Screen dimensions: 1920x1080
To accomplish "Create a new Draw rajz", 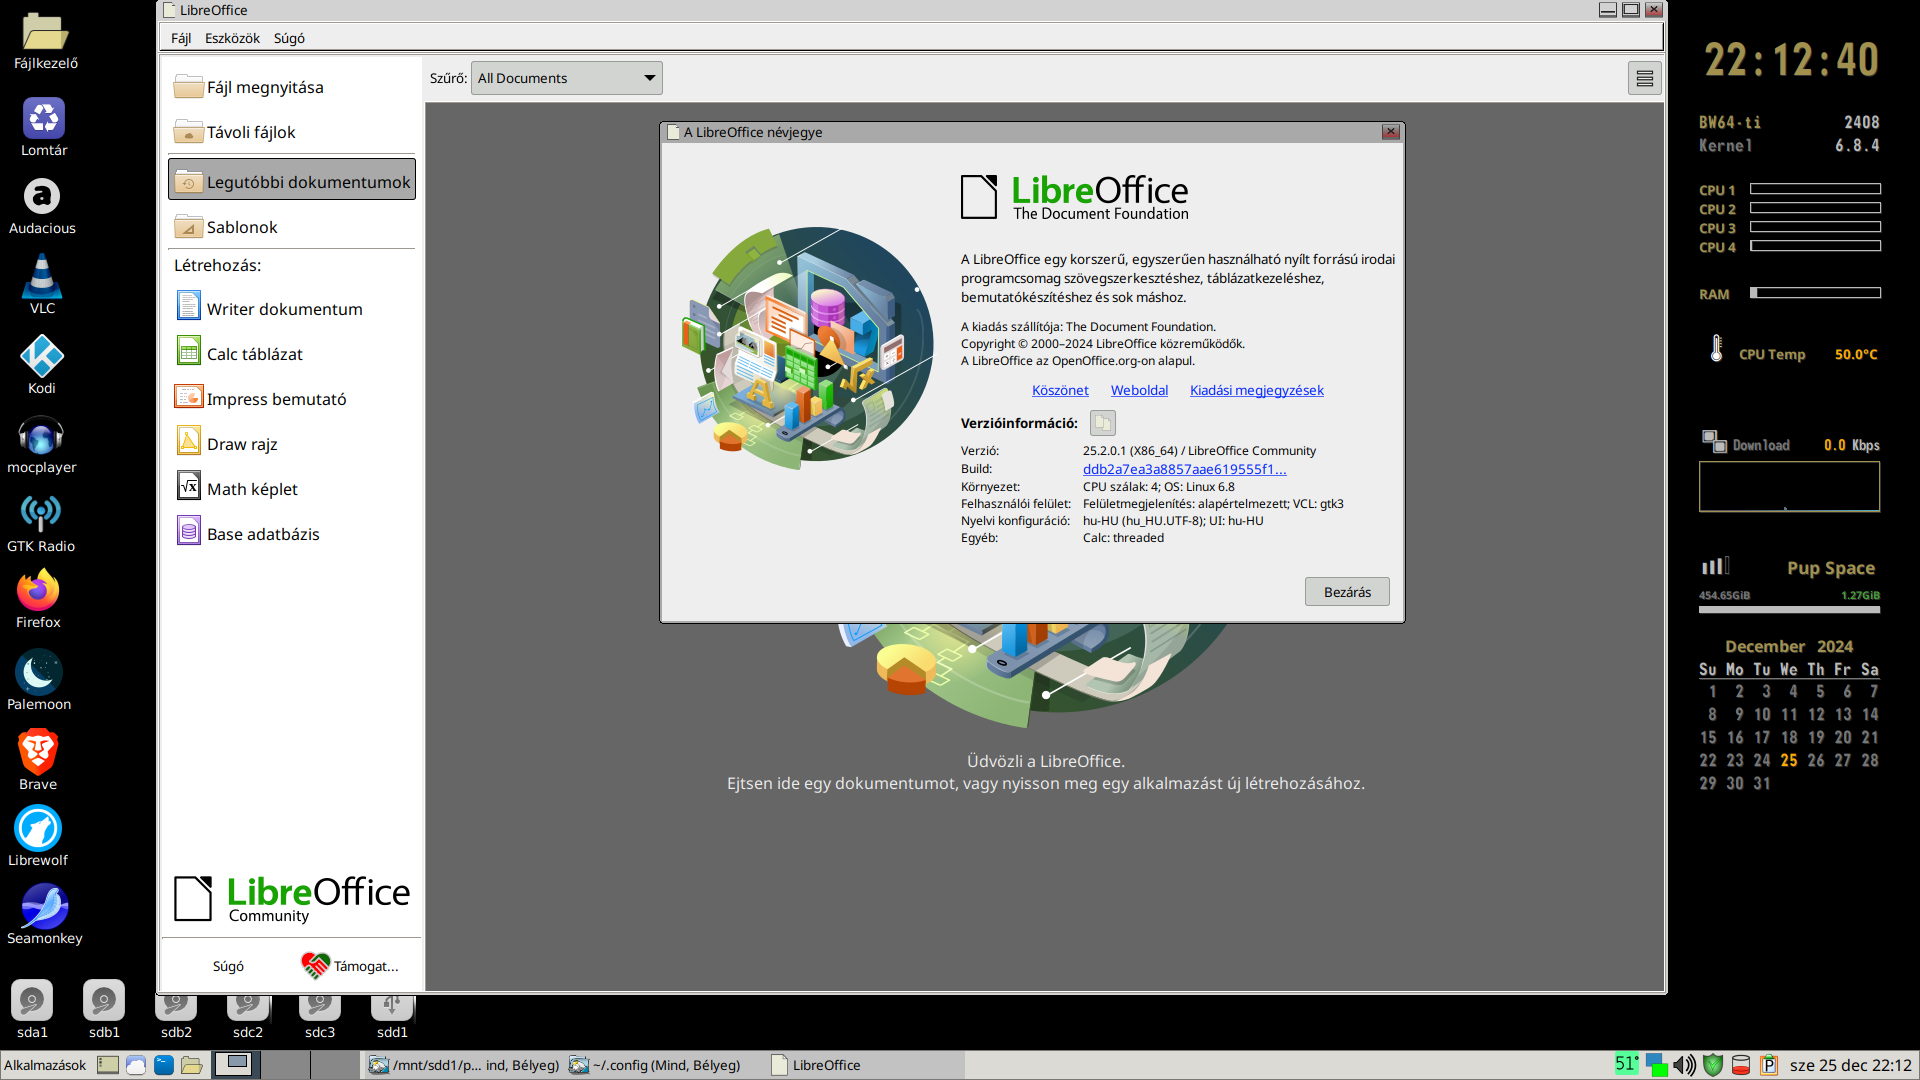I will pos(291,444).
